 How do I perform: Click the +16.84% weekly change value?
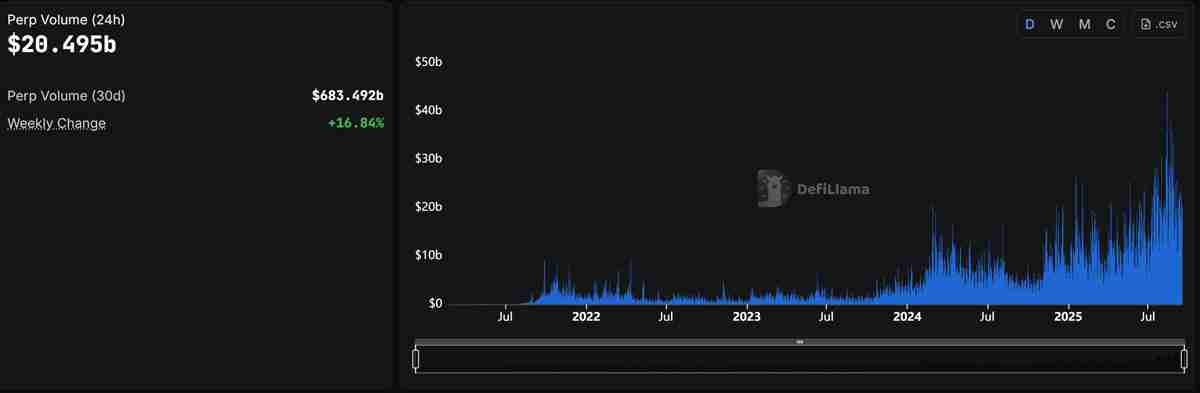point(356,123)
